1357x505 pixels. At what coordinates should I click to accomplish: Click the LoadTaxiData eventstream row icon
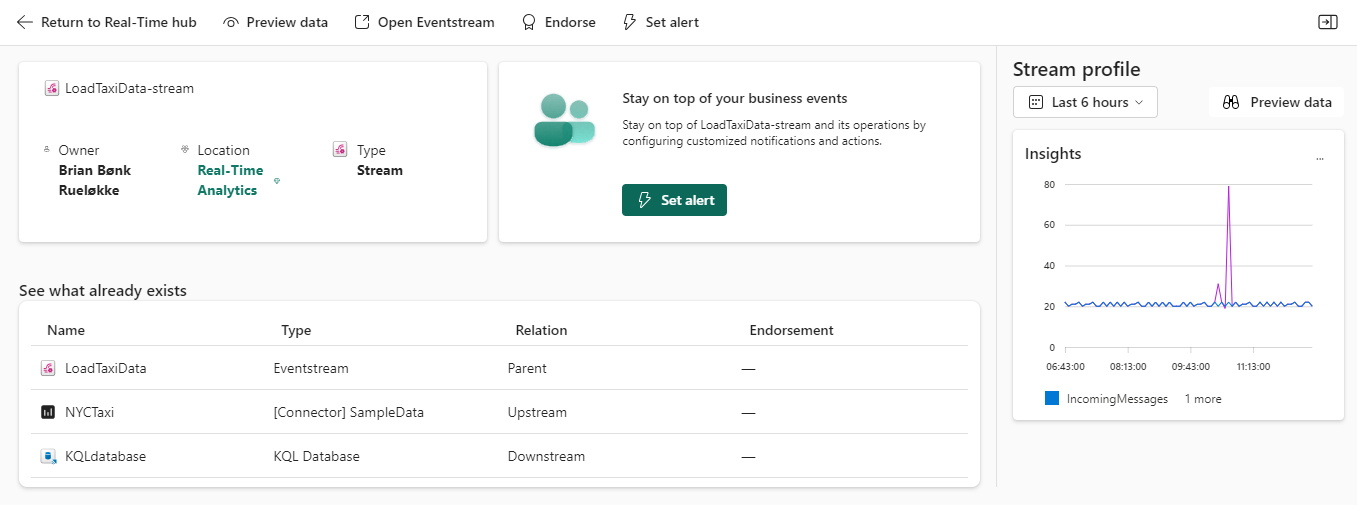48,368
